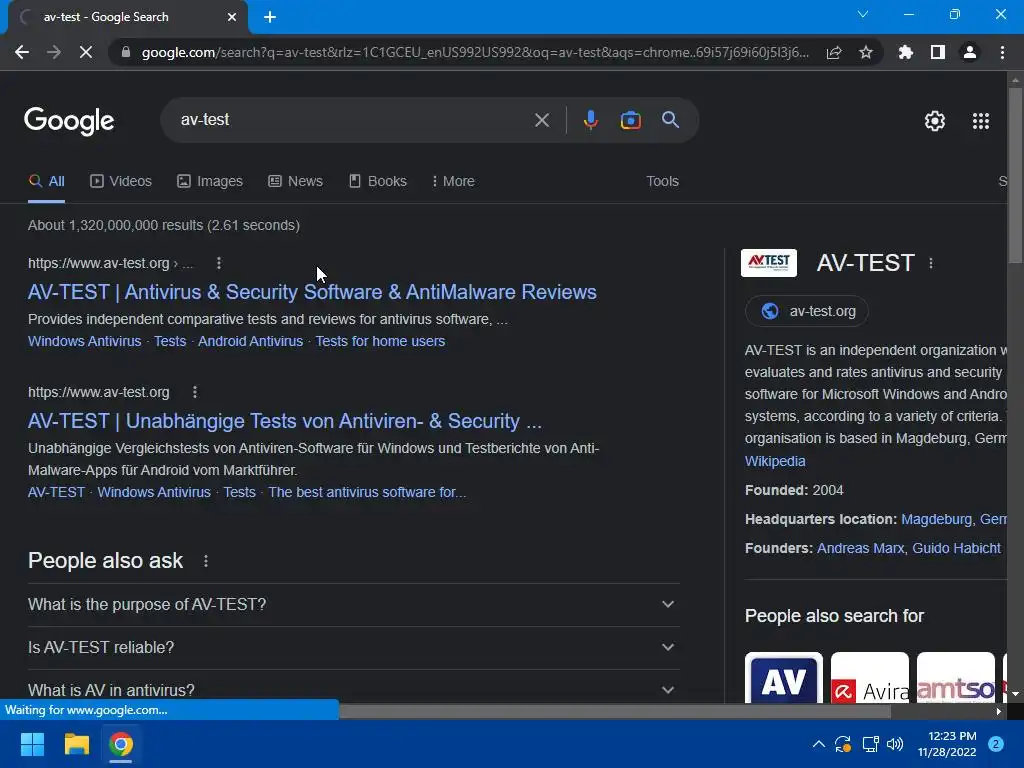Click the address bar URL
Viewport: 1024px width, 768px height.
(475, 52)
